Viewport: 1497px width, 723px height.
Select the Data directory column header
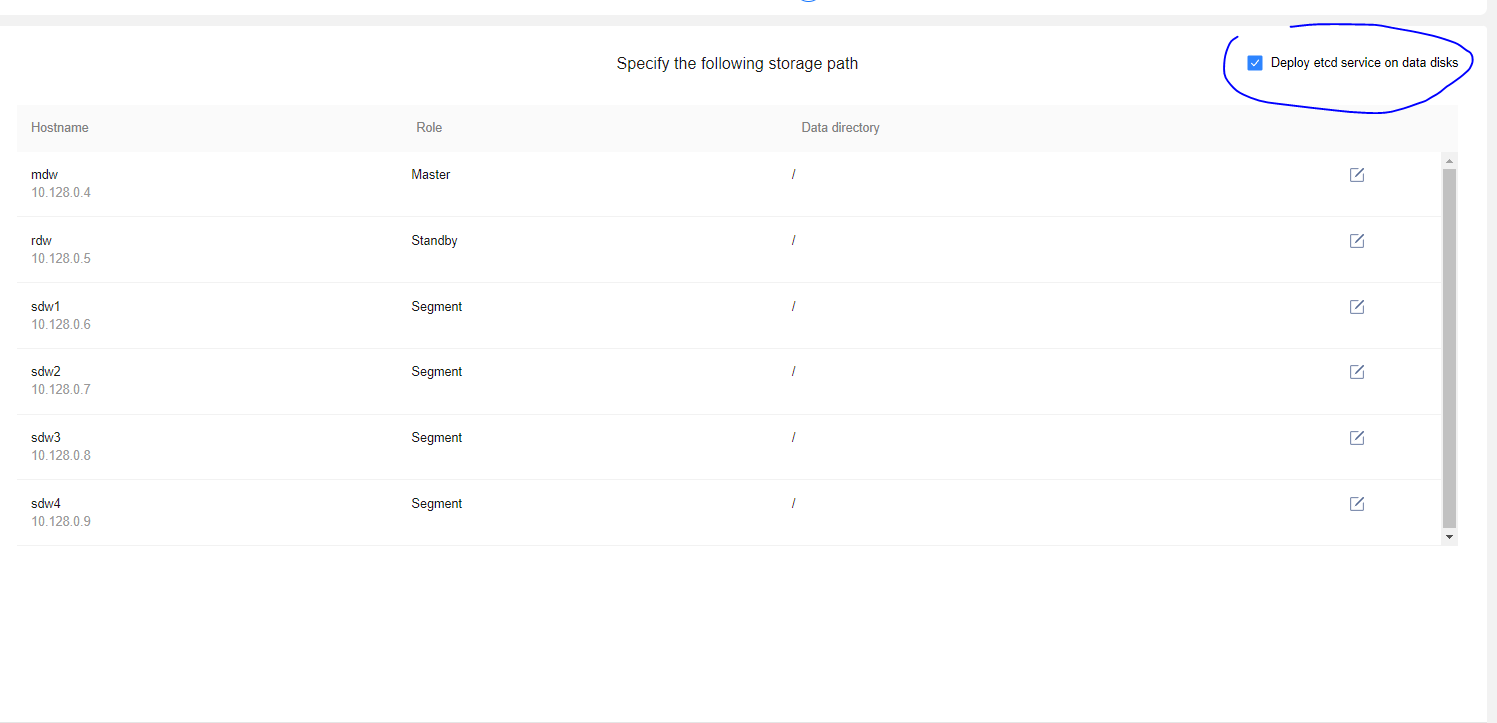tap(840, 128)
